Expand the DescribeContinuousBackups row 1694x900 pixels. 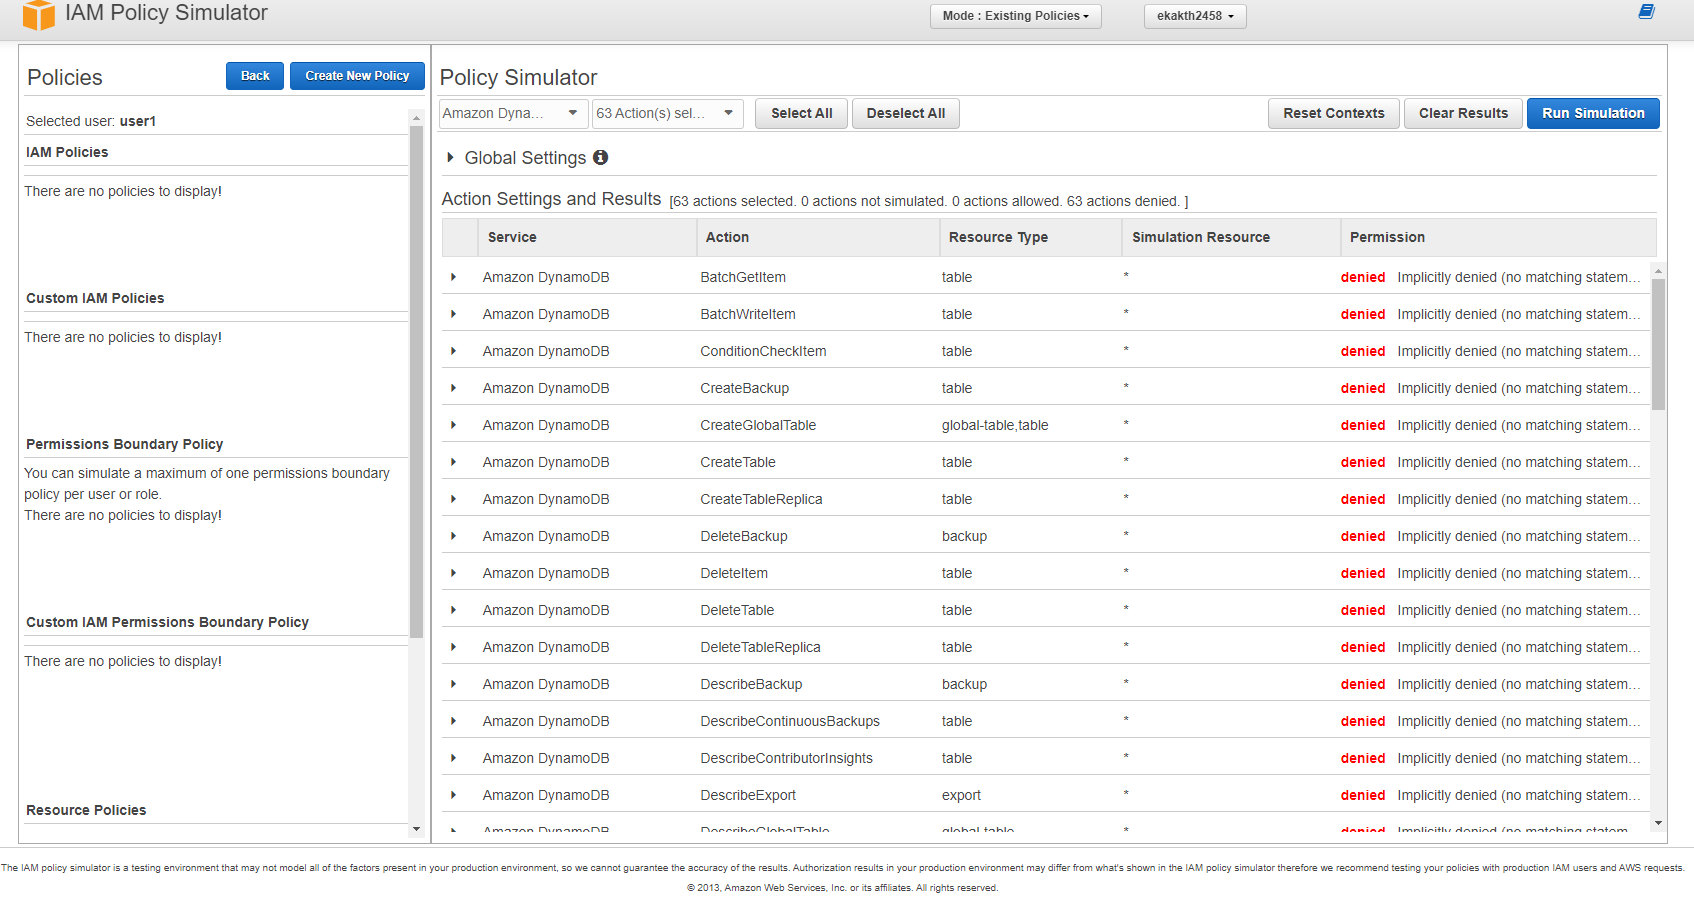click(453, 721)
